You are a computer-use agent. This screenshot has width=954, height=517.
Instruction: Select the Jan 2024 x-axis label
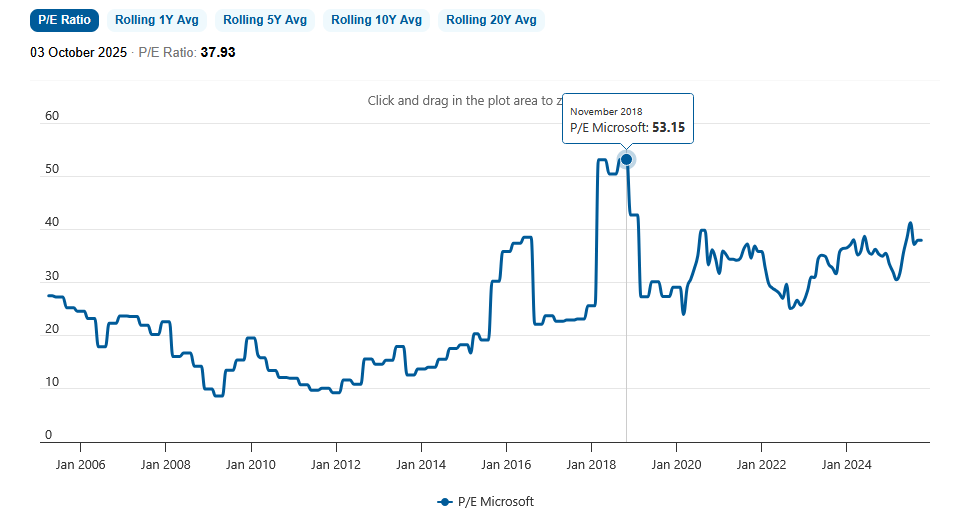pos(846,464)
